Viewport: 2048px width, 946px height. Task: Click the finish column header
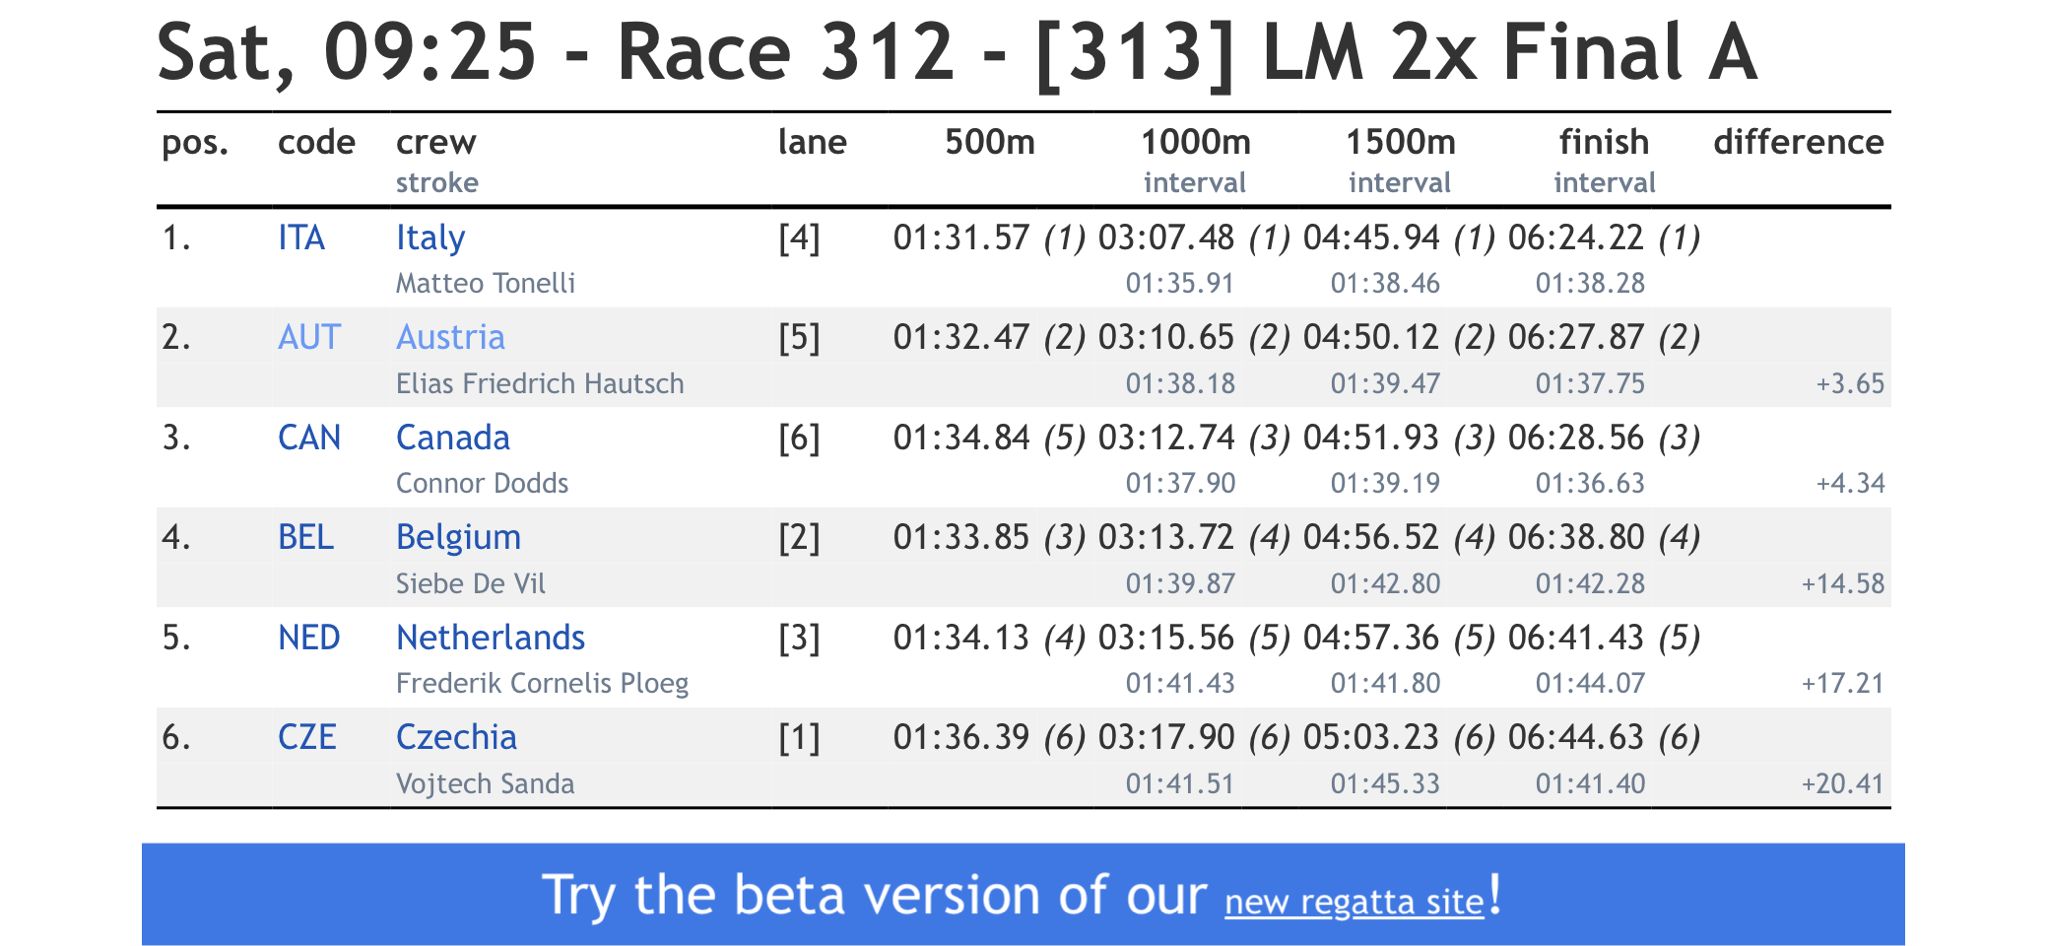click(1603, 142)
